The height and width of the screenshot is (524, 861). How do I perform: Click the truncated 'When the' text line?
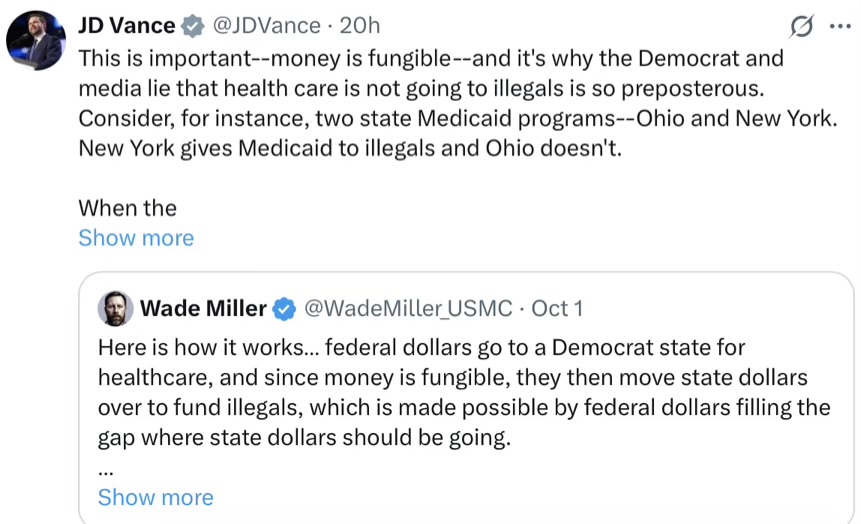coord(127,208)
